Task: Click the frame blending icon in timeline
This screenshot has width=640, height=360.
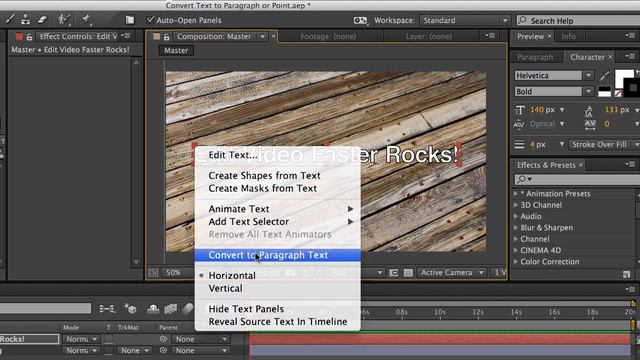Action: click(171, 309)
